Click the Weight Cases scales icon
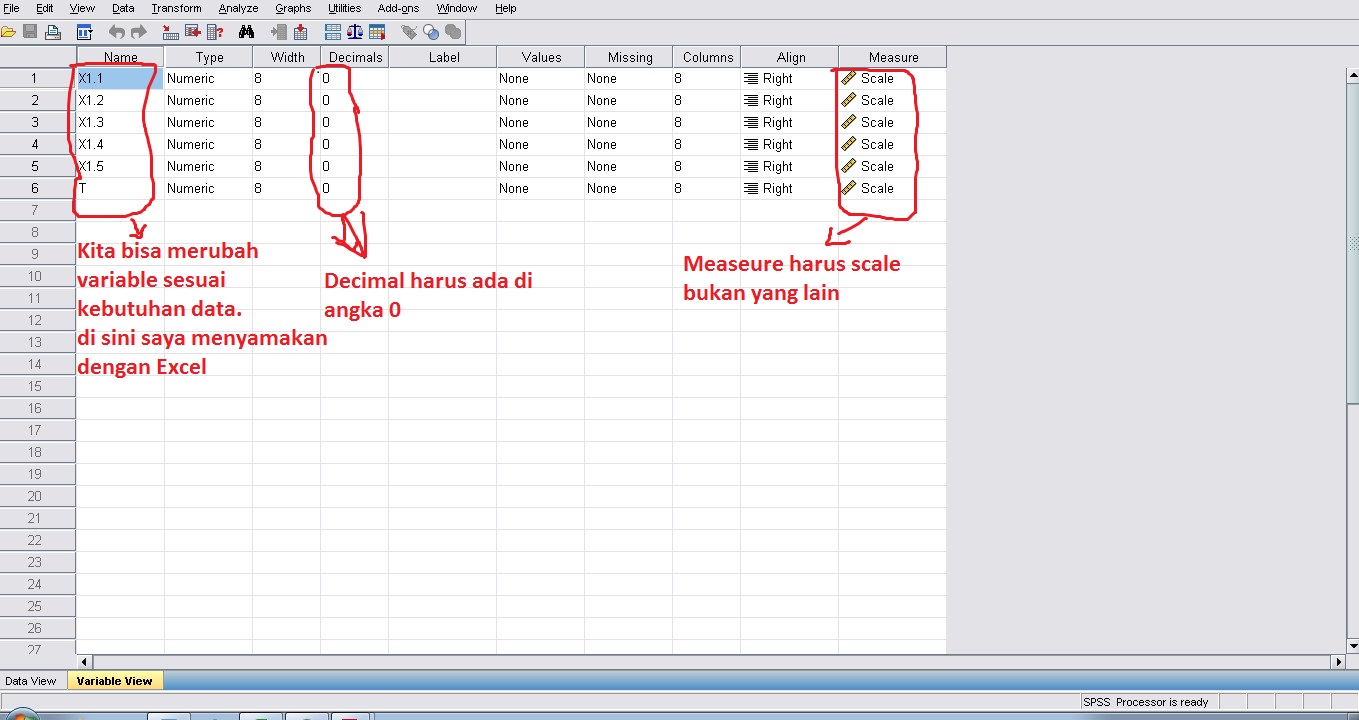1359x720 pixels. pyautogui.click(x=353, y=31)
